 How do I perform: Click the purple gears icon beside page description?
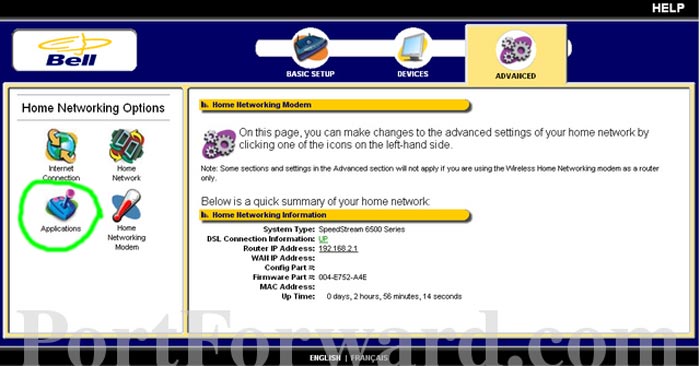point(219,143)
